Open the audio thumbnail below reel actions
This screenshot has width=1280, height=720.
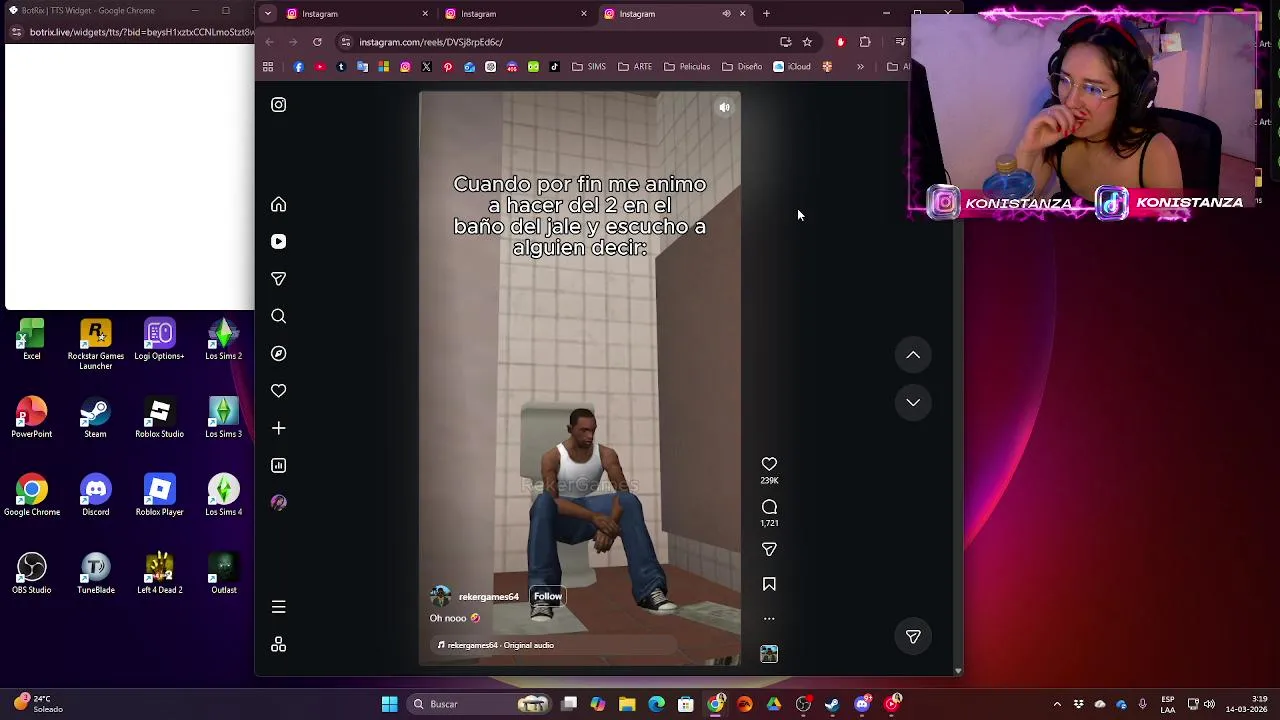(769, 654)
